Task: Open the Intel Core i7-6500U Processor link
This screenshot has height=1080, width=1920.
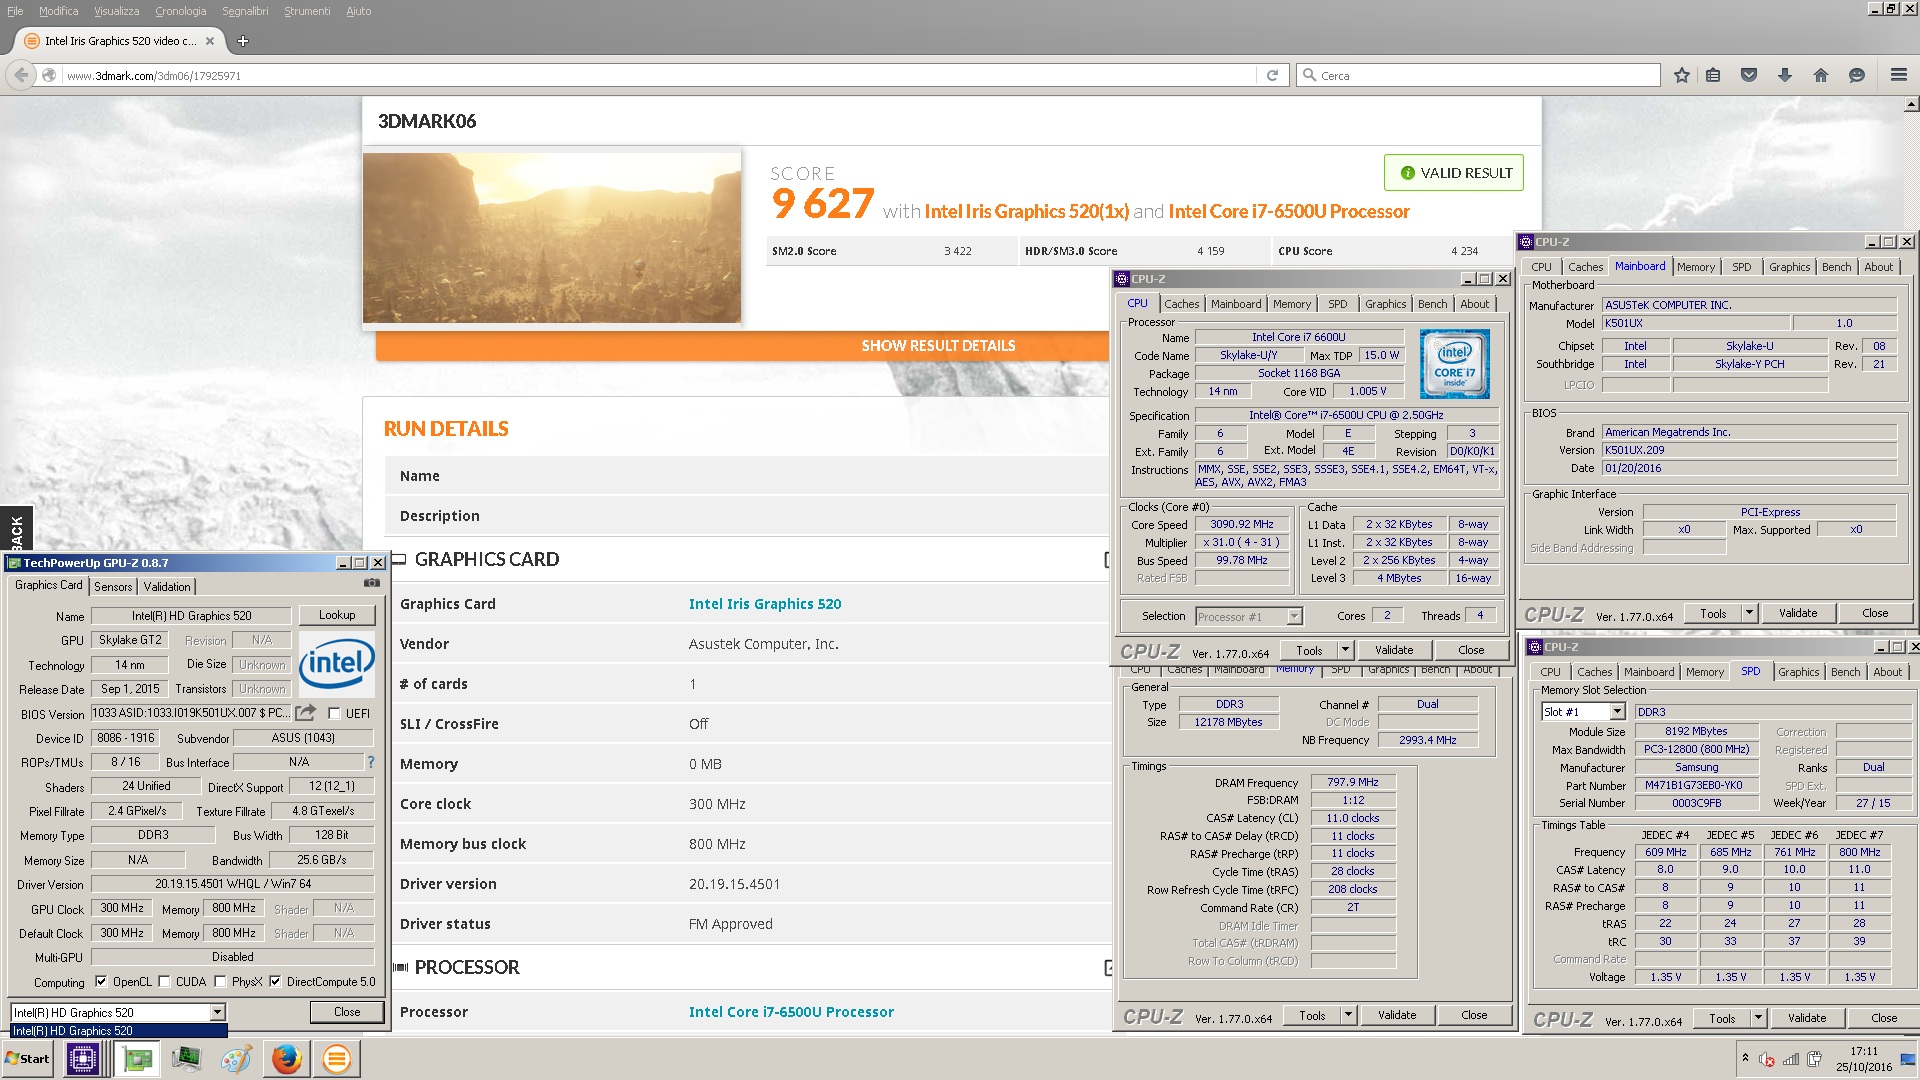Action: pos(791,1012)
